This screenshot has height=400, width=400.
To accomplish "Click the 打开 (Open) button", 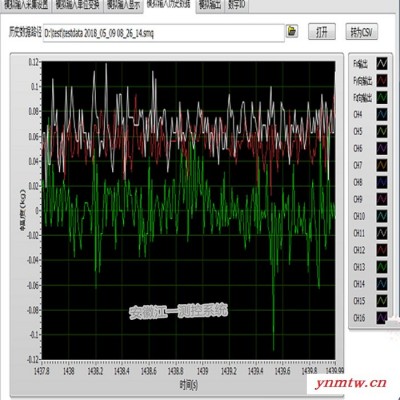I will (x=322, y=32).
